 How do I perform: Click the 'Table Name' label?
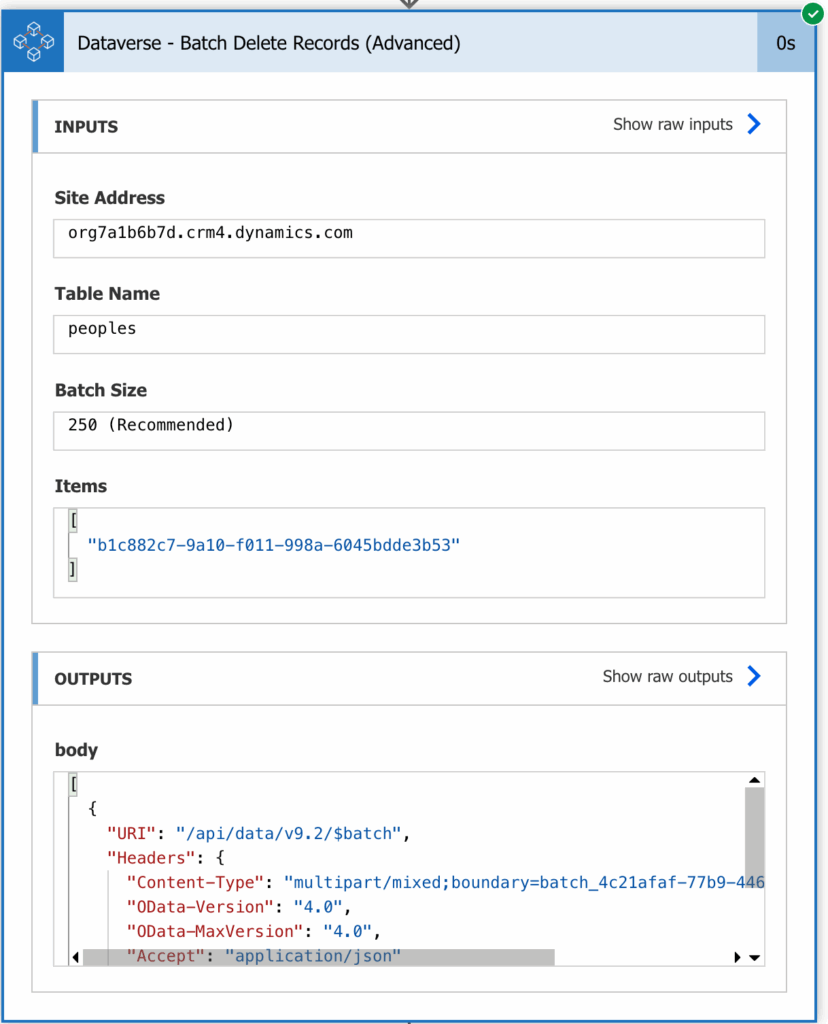tap(107, 293)
